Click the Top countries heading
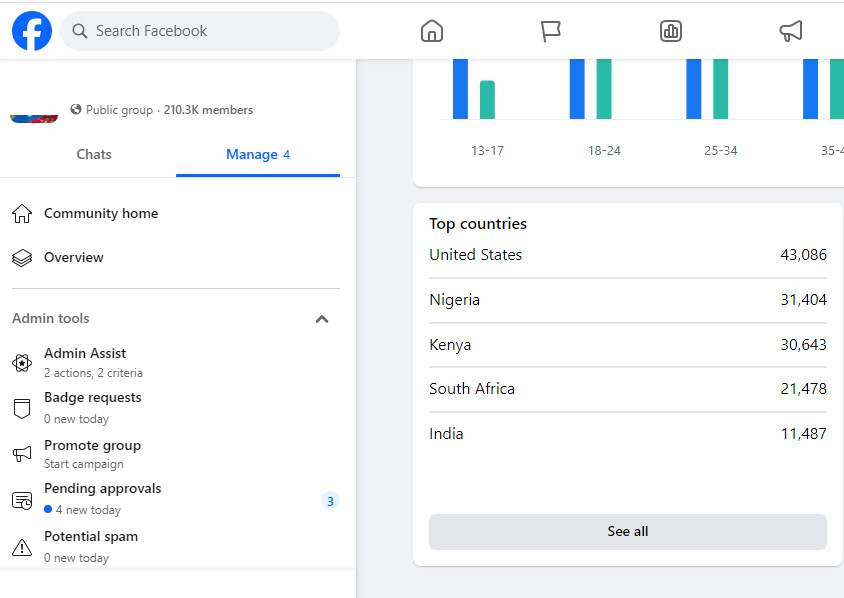This screenshot has height=598, width=844. coord(478,224)
